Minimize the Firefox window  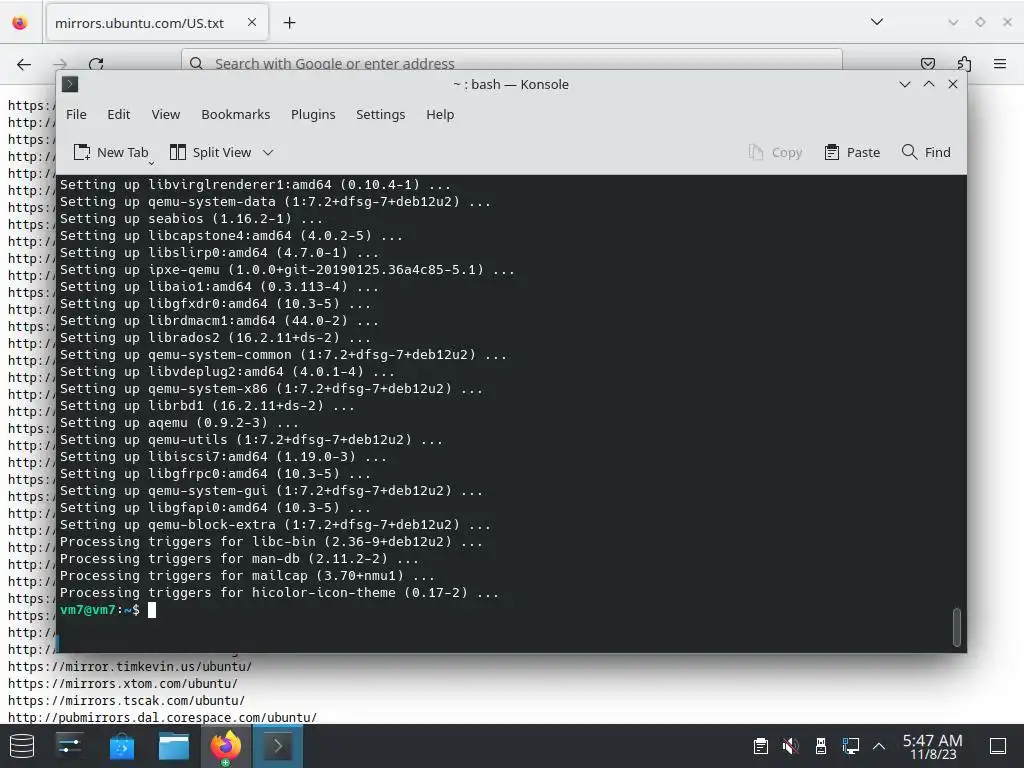coord(953,22)
